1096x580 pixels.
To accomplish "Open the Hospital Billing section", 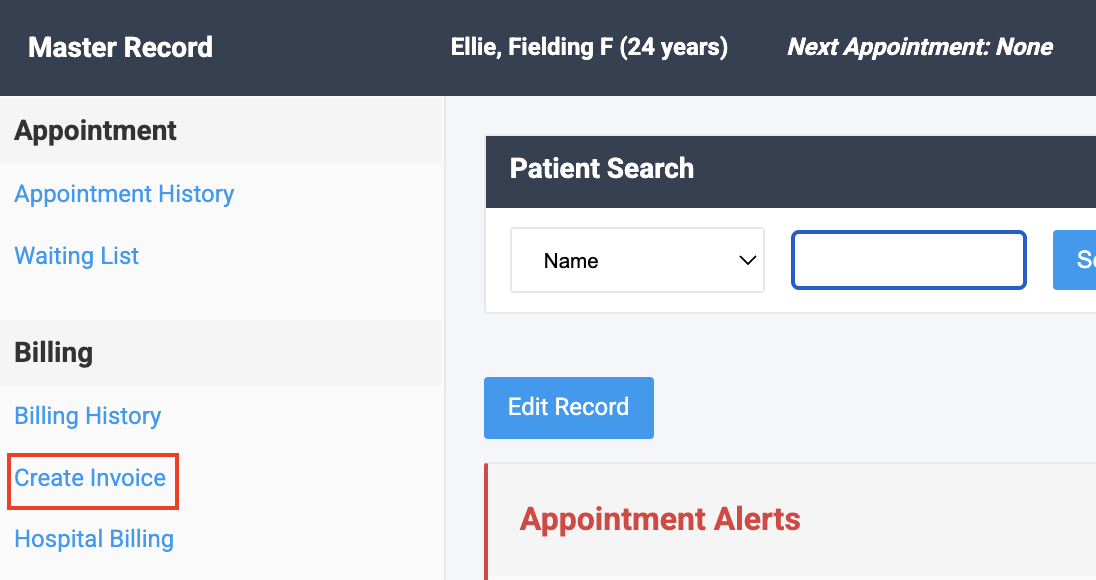I will coord(93,539).
